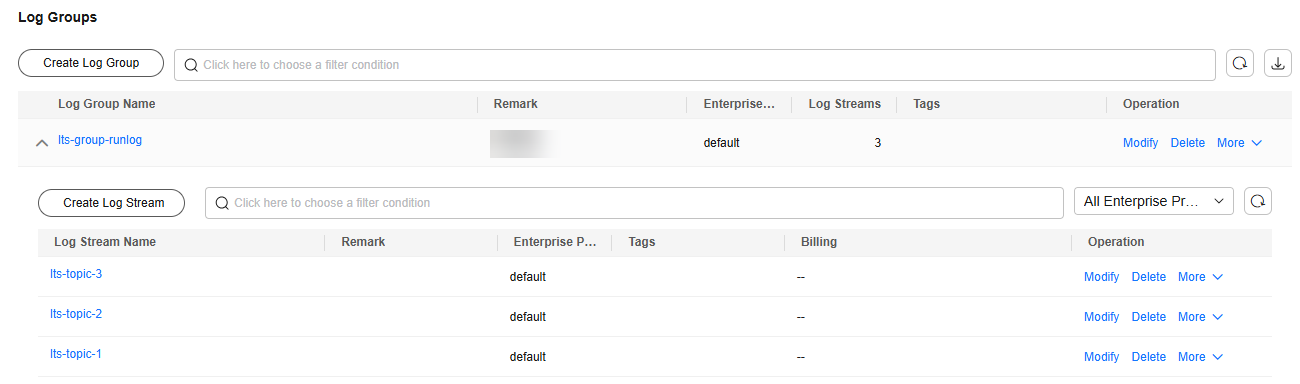Refresh the log groups list
The width and height of the screenshot is (1300, 384).
coord(1240,63)
